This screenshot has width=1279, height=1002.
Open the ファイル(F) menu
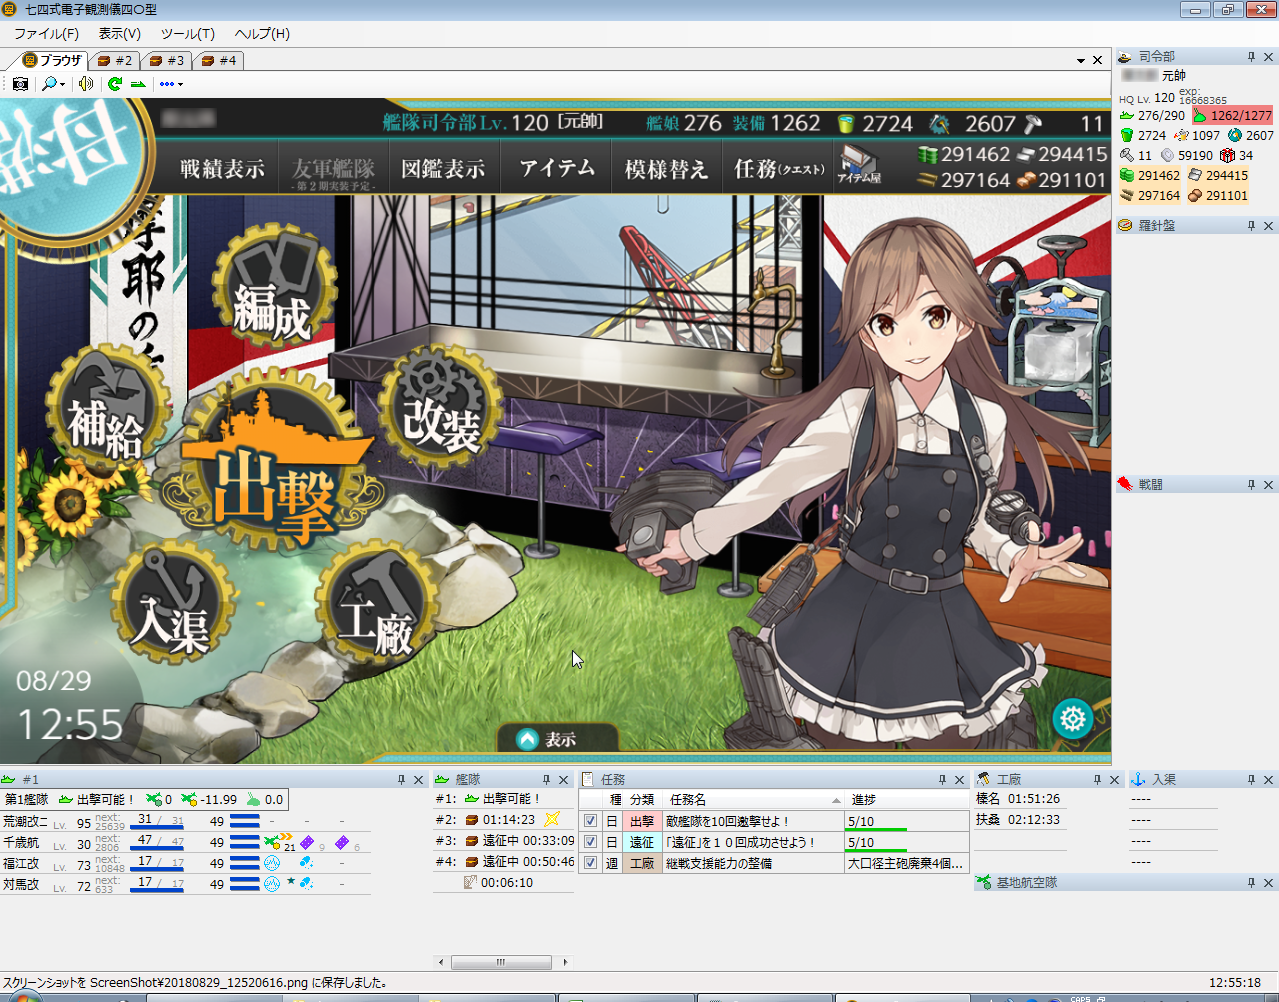click(x=46, y=33)
